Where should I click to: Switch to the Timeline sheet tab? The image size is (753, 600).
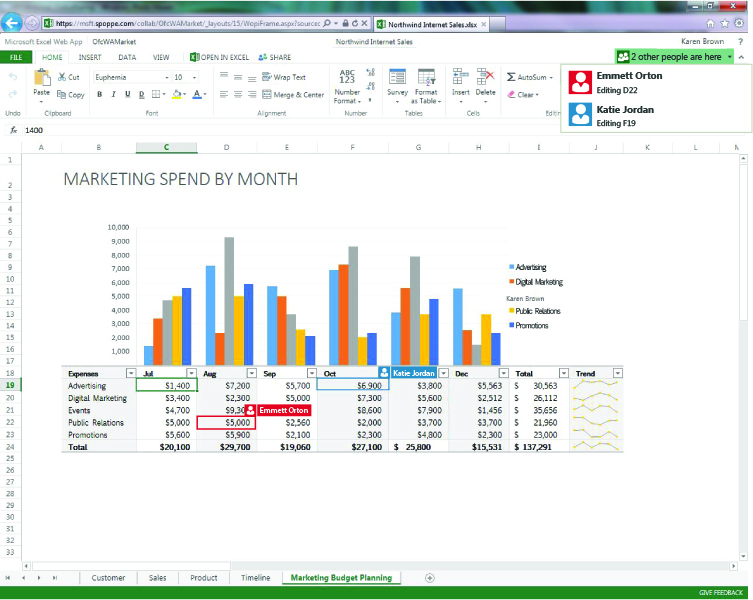(x=255, y=578)
